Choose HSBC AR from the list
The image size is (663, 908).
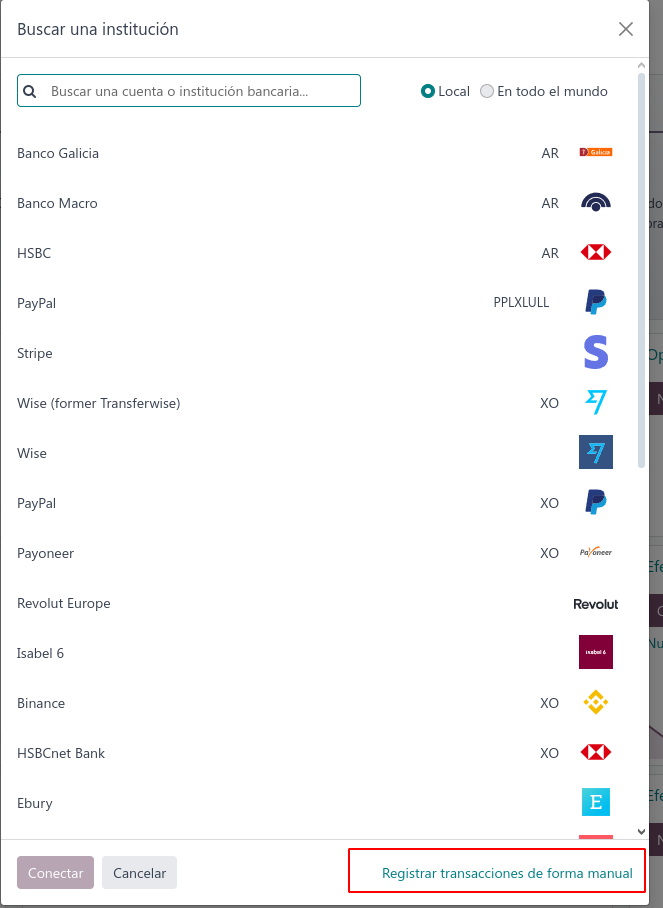click(315, 252)
